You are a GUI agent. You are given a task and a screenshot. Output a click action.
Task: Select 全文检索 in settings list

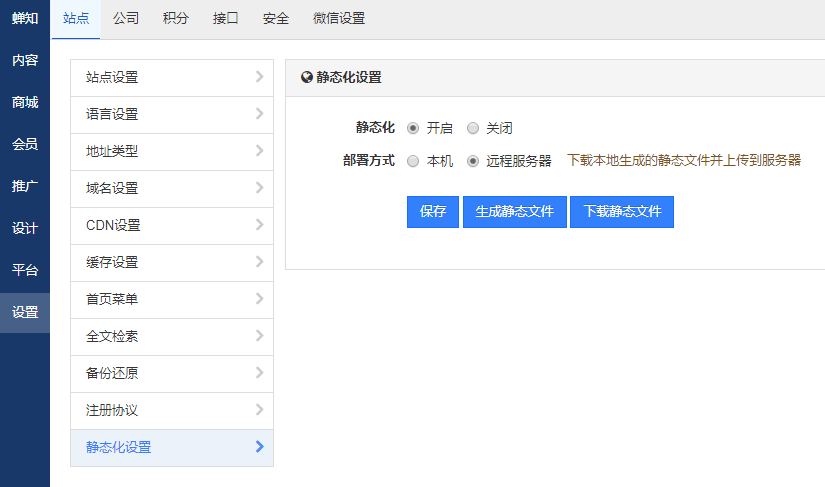coord(112,336)
